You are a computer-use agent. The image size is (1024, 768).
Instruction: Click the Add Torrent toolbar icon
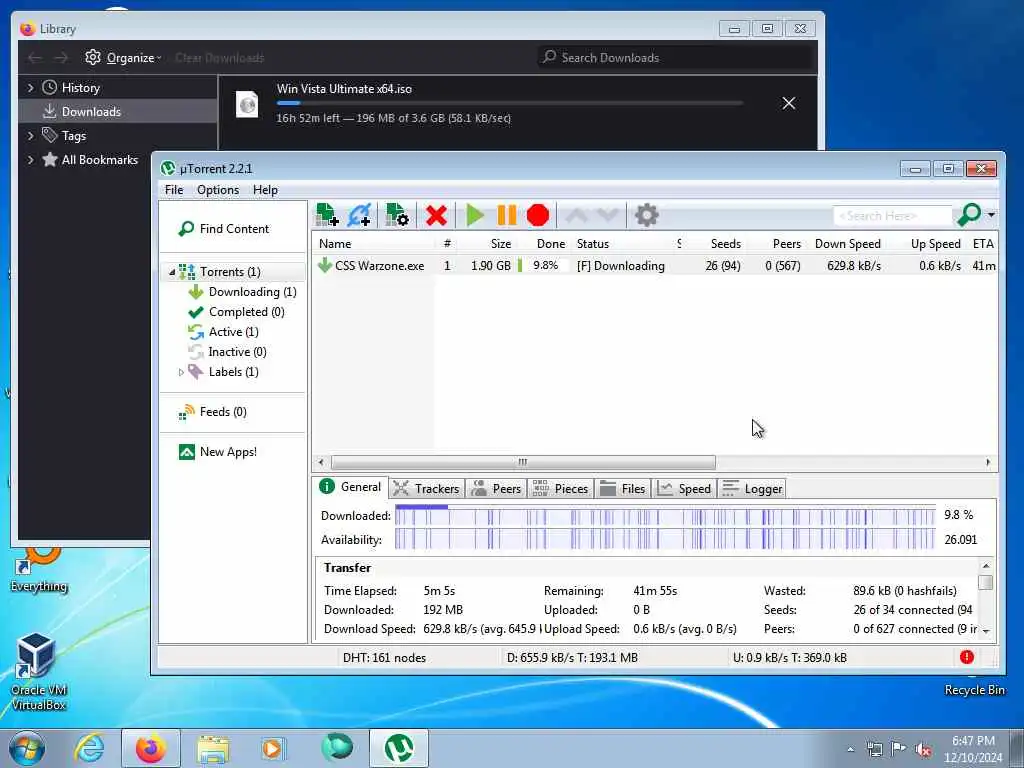pos(327,215)
